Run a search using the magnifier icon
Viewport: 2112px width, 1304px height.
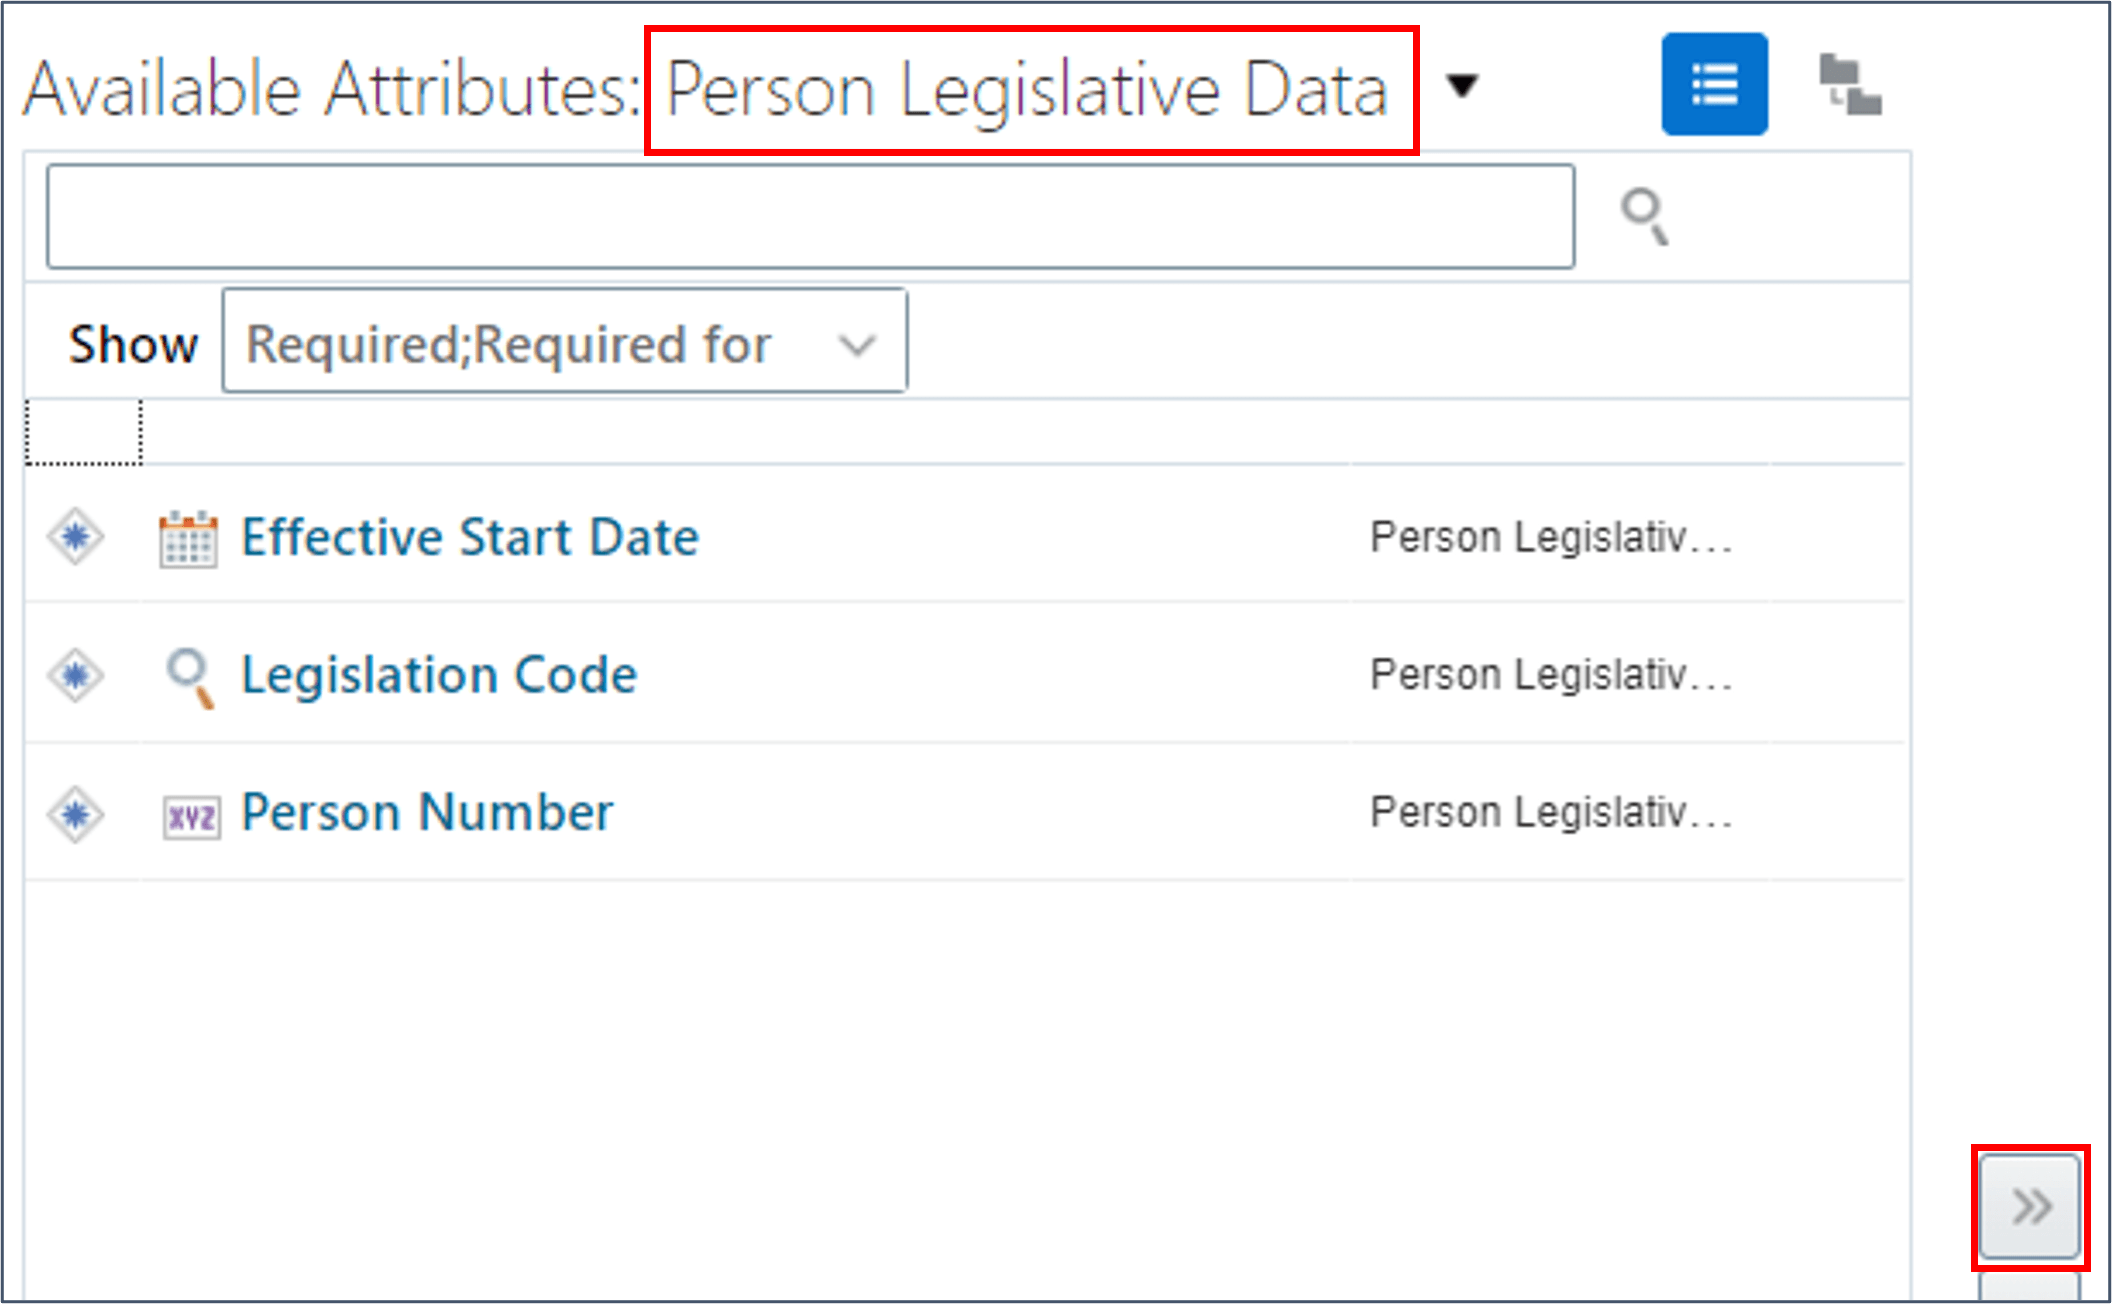pyautogui.click(x=1645, y=215)
